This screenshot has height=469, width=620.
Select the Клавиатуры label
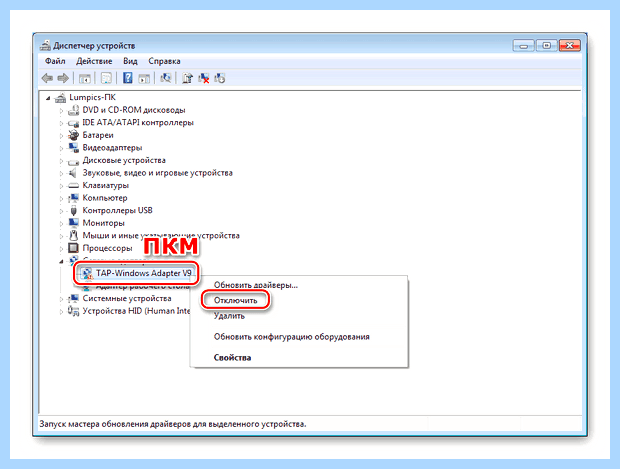(106, 185)
